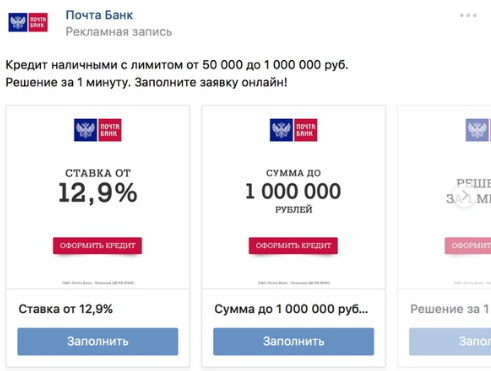This screenshot has height=371, width=491.
Task: Click the Рекламная запись label
Action: [119, 32]
